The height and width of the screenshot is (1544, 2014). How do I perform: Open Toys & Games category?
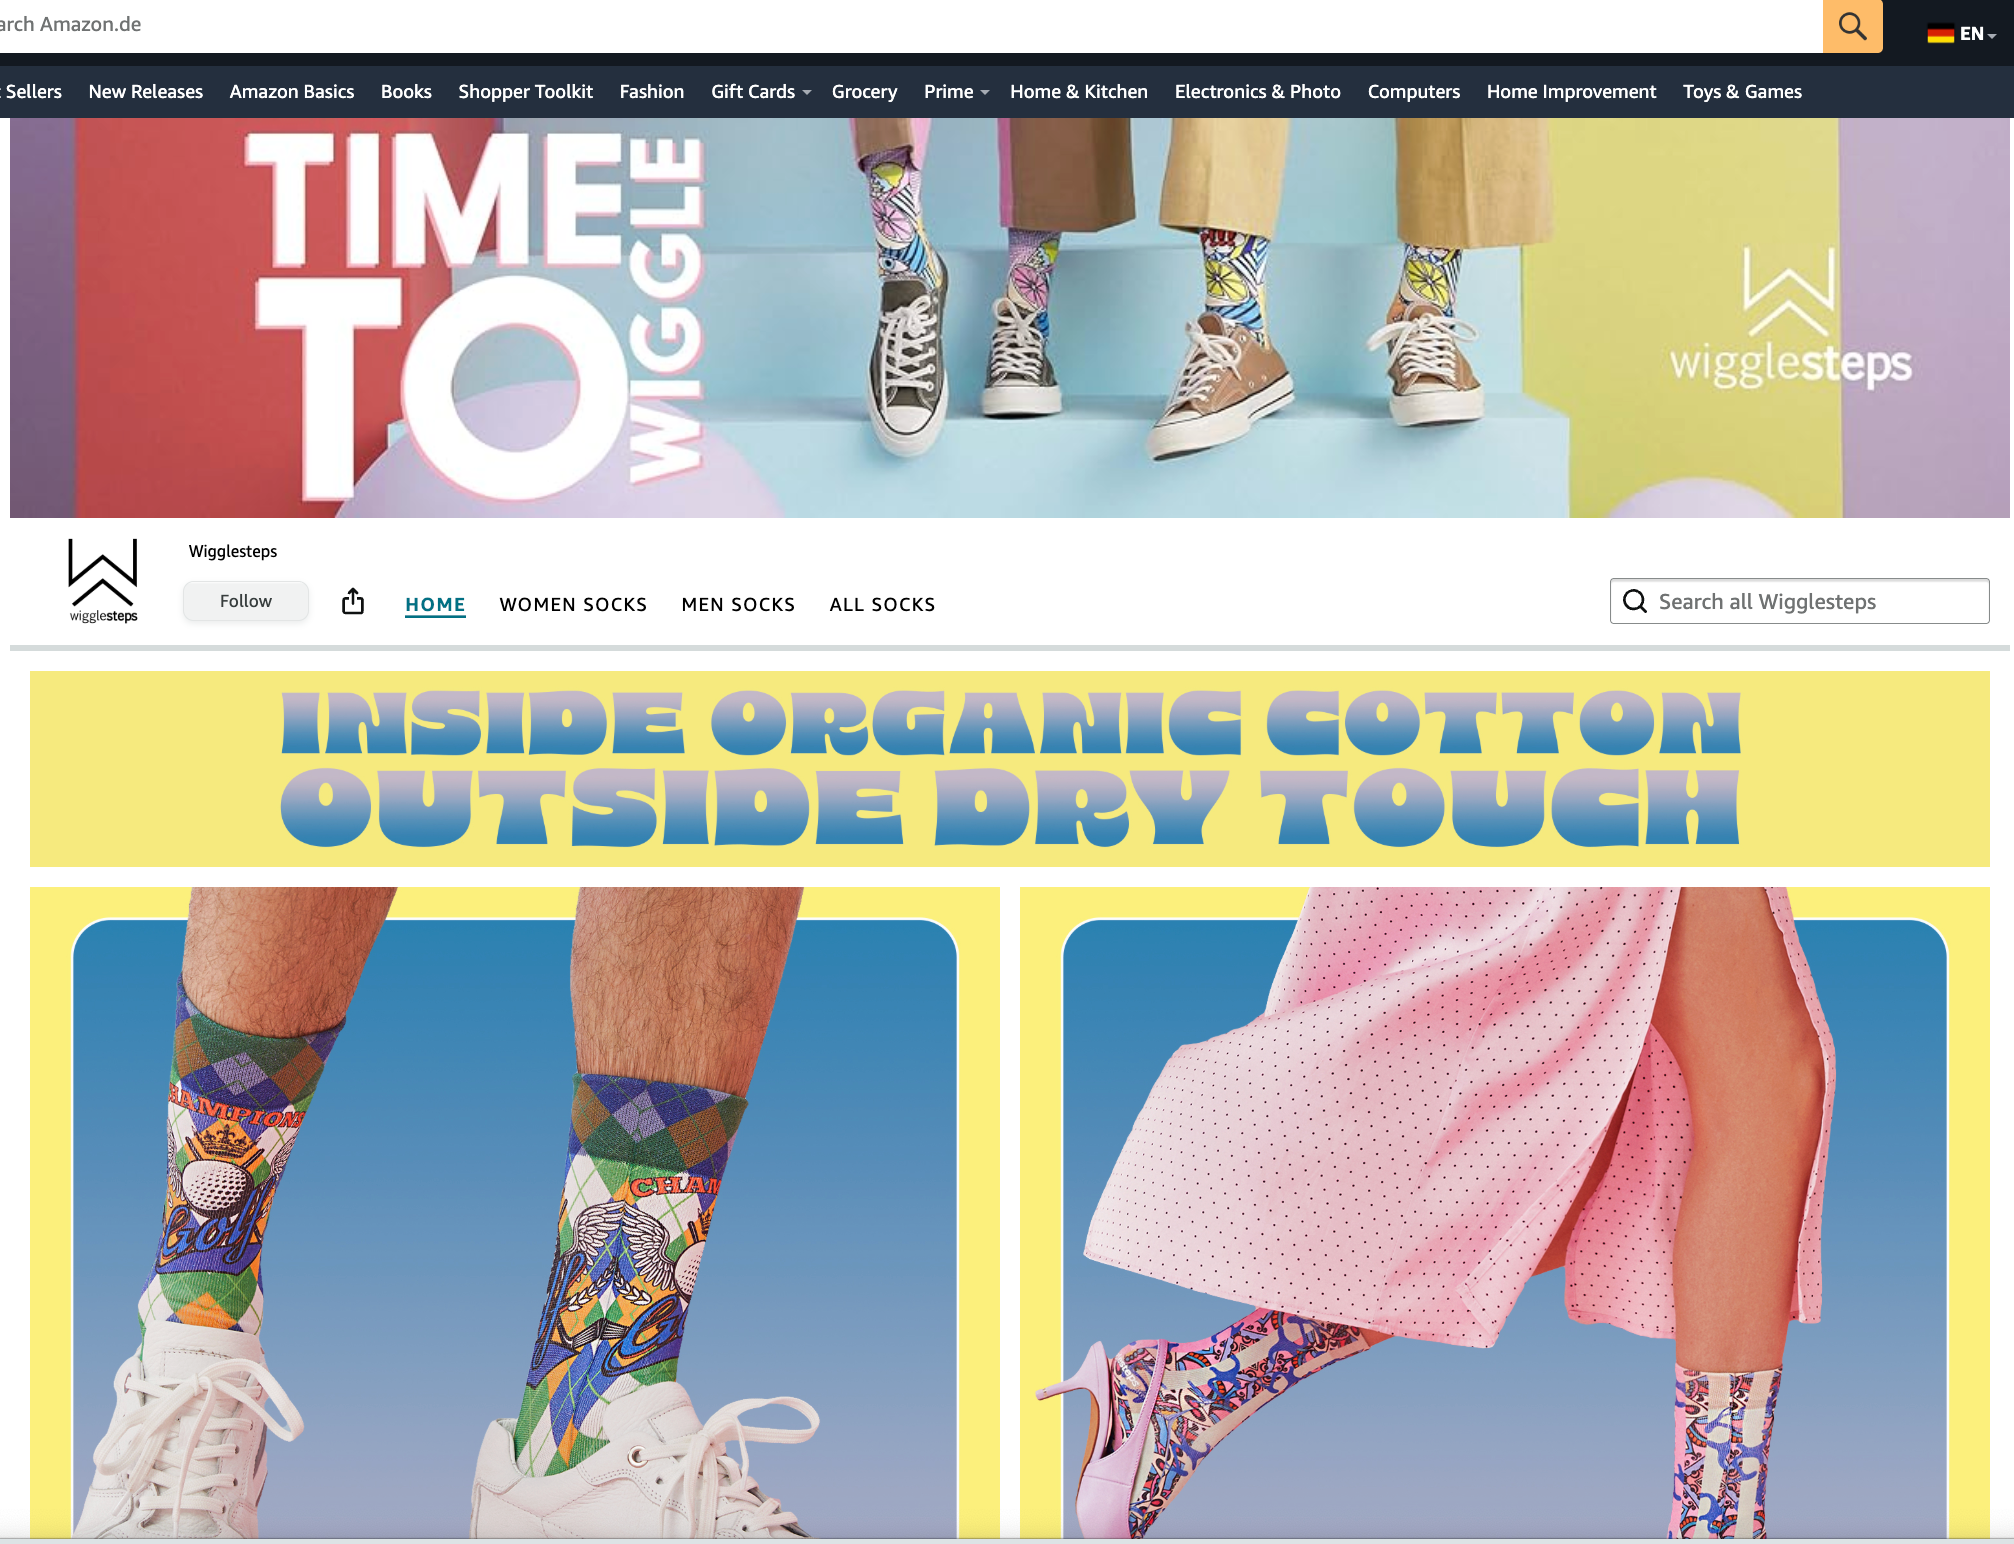tap(1743, 92)
